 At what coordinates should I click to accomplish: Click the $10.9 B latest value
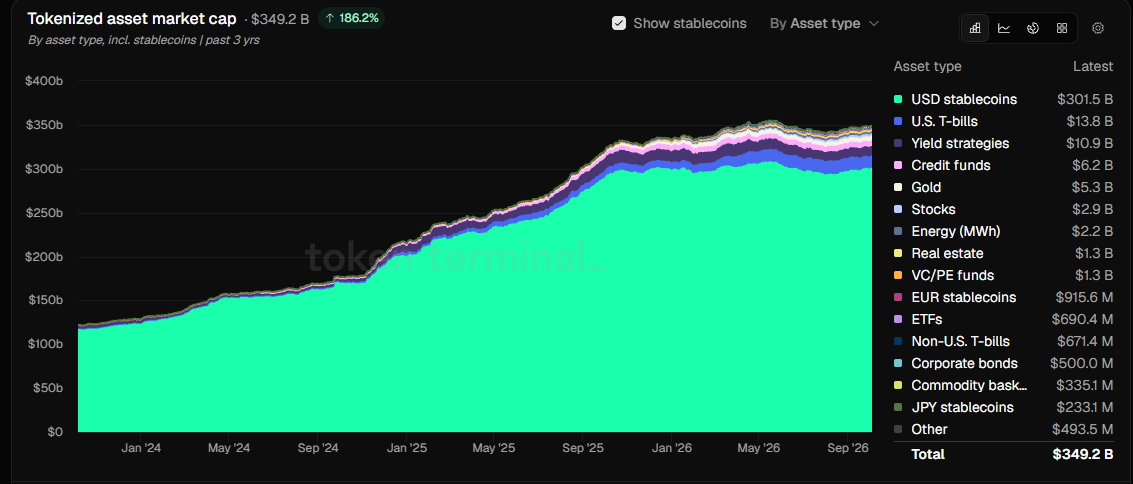(1090, 144)
